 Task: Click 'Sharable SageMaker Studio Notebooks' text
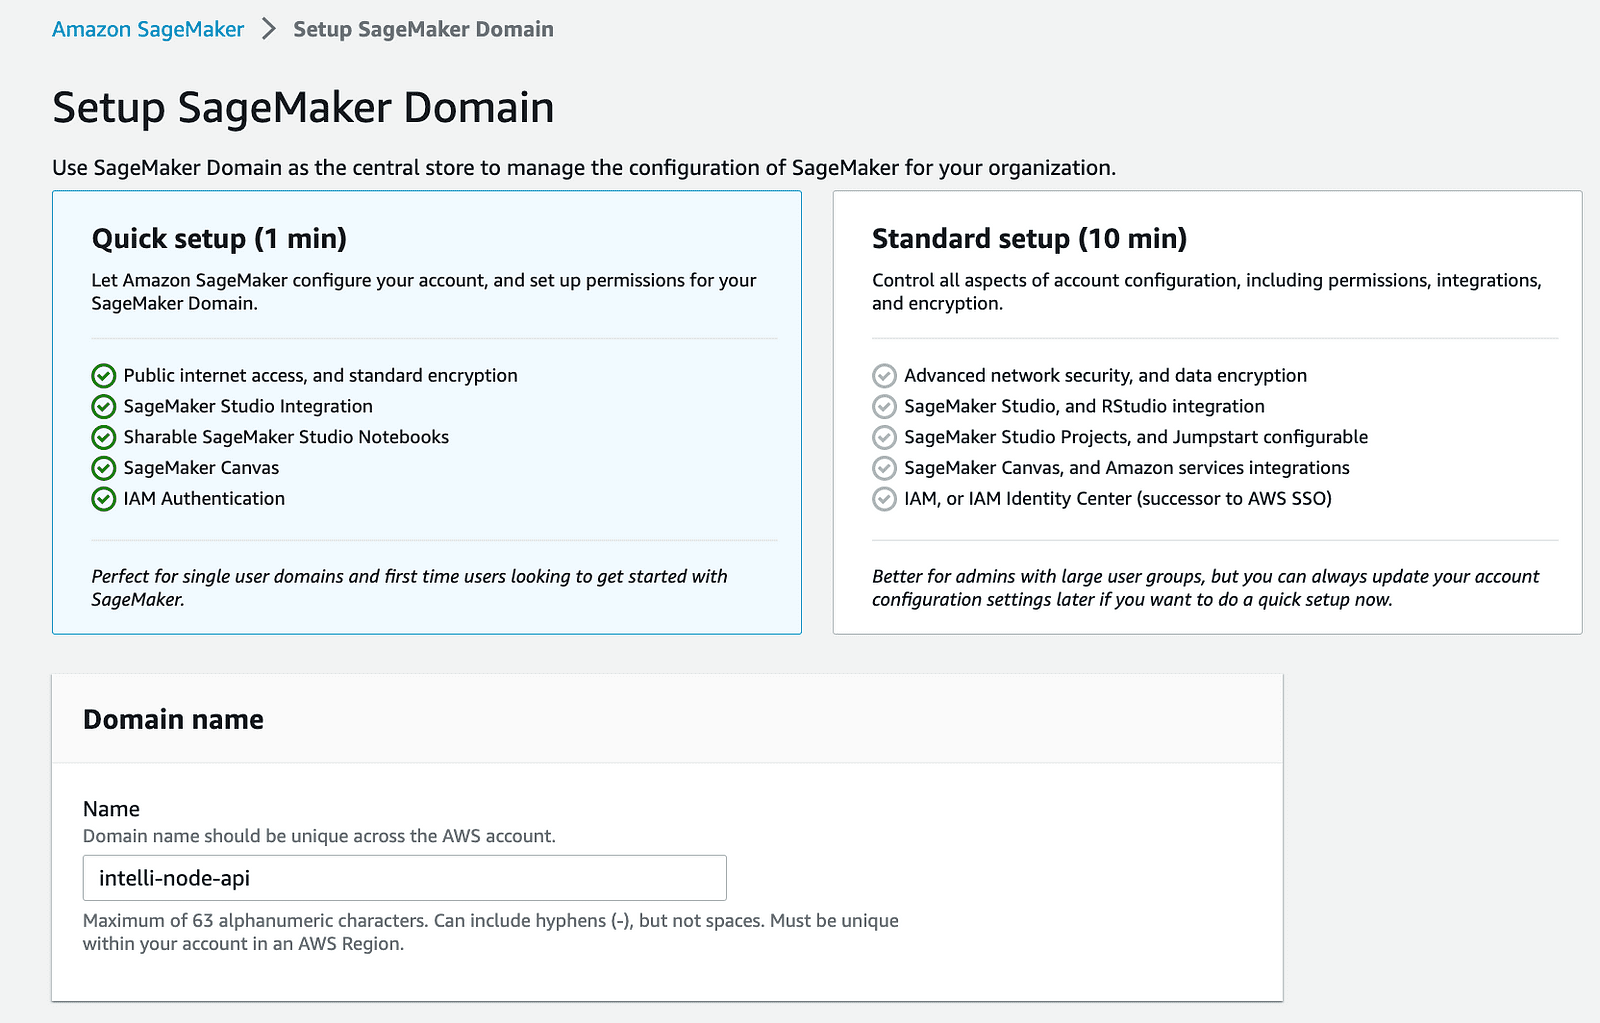(286, 437)
